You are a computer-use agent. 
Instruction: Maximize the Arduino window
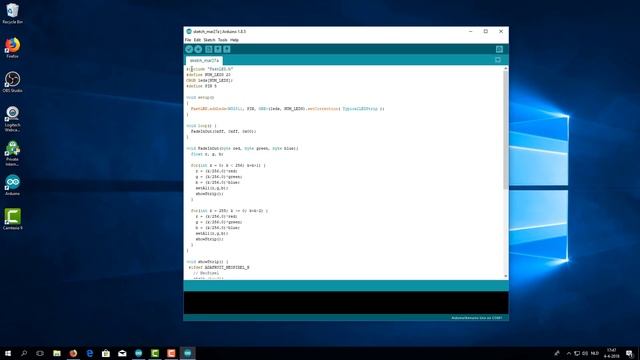click(486, 31)
